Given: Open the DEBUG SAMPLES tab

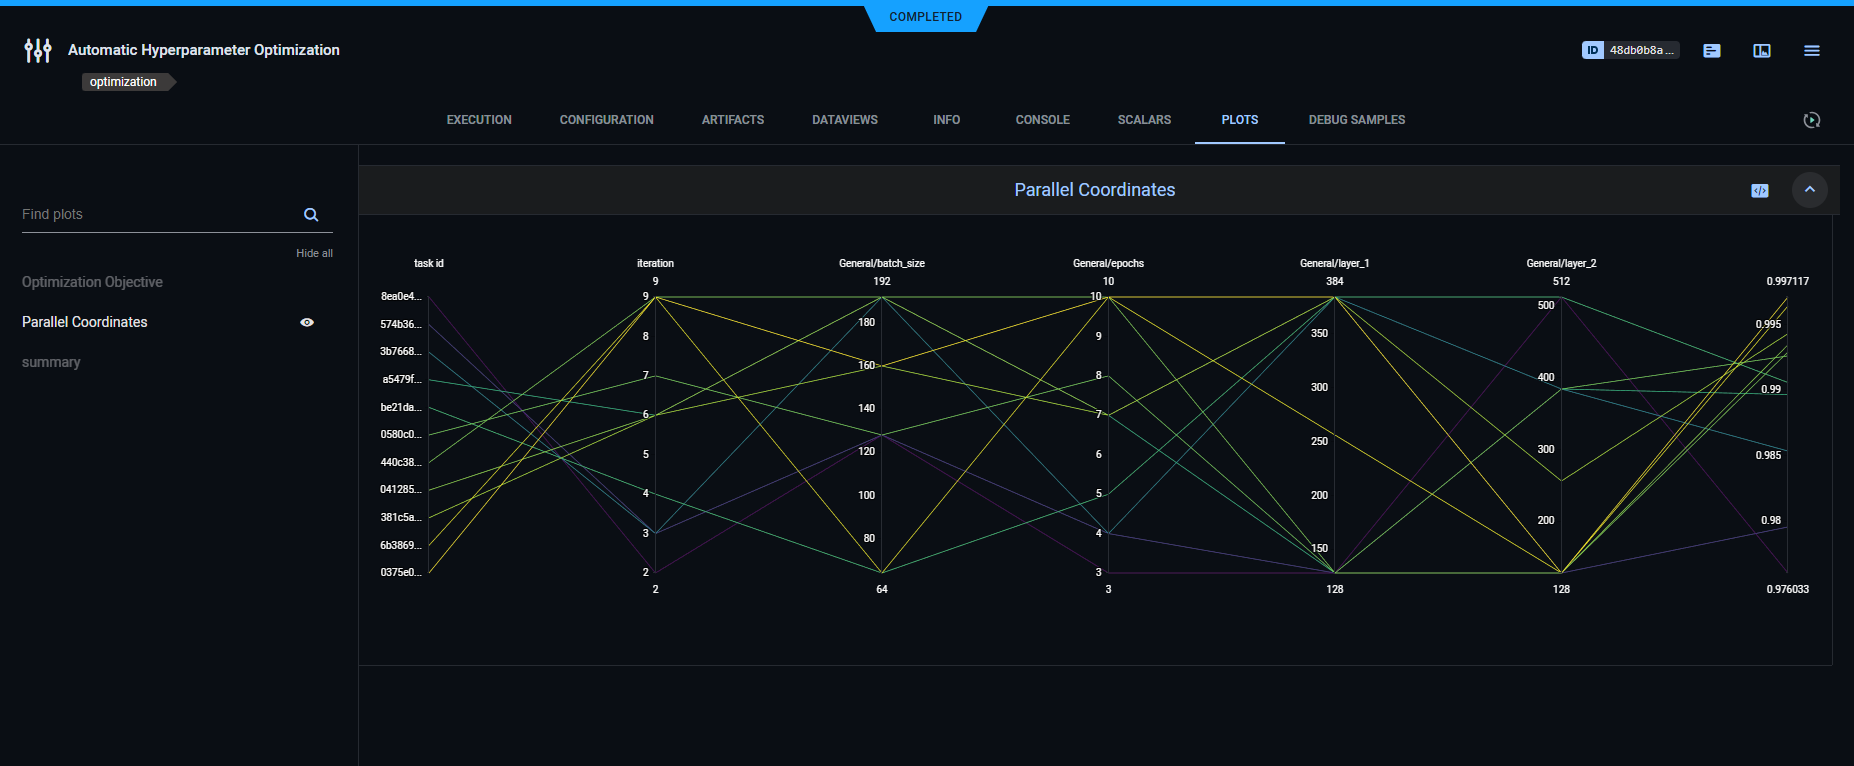Looking at the screenshot, I should [x=1356, y=120].
